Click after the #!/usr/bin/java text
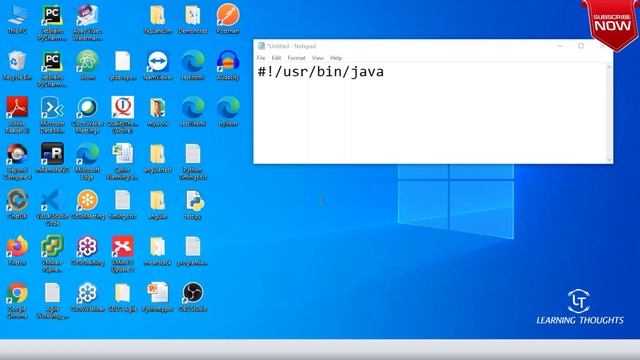Image resolution: width=640 pixels, height=360 pixels. (385, 72)
